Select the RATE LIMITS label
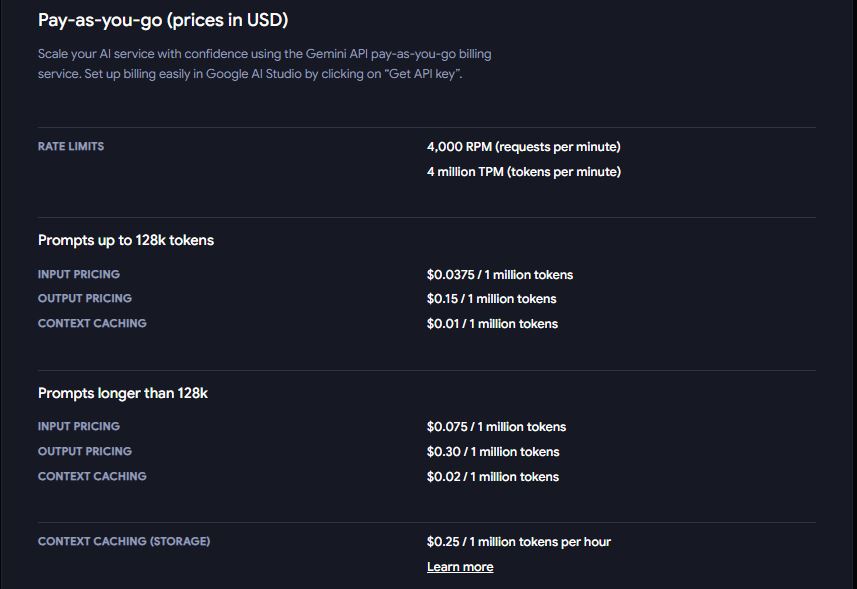Image resolution: width=857 pixels, height=589 pixels. [71, 146]
